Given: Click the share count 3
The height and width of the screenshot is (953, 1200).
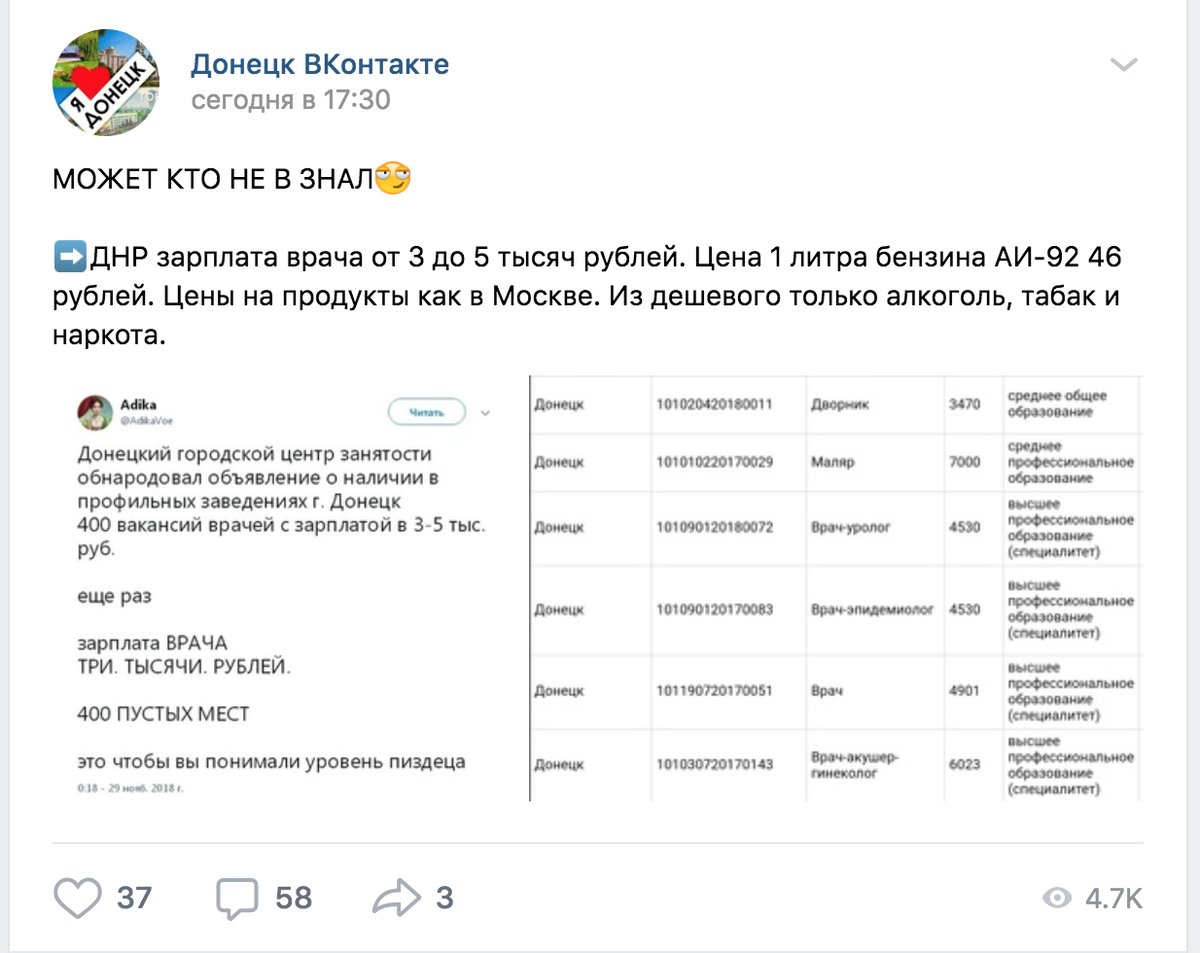Looking at the screenshot, I should [444, 898].
